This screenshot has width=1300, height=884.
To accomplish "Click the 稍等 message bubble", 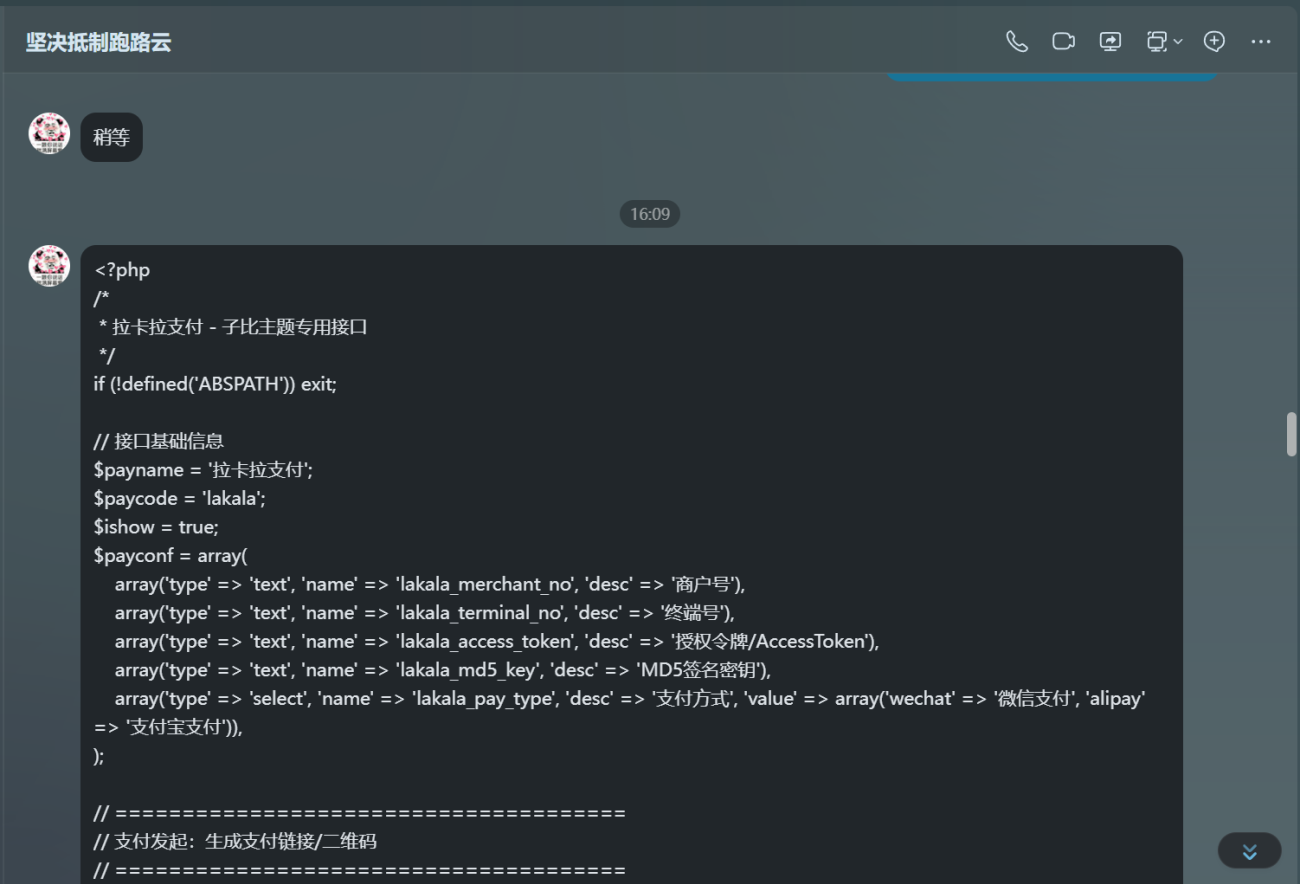I will [111, 137].
